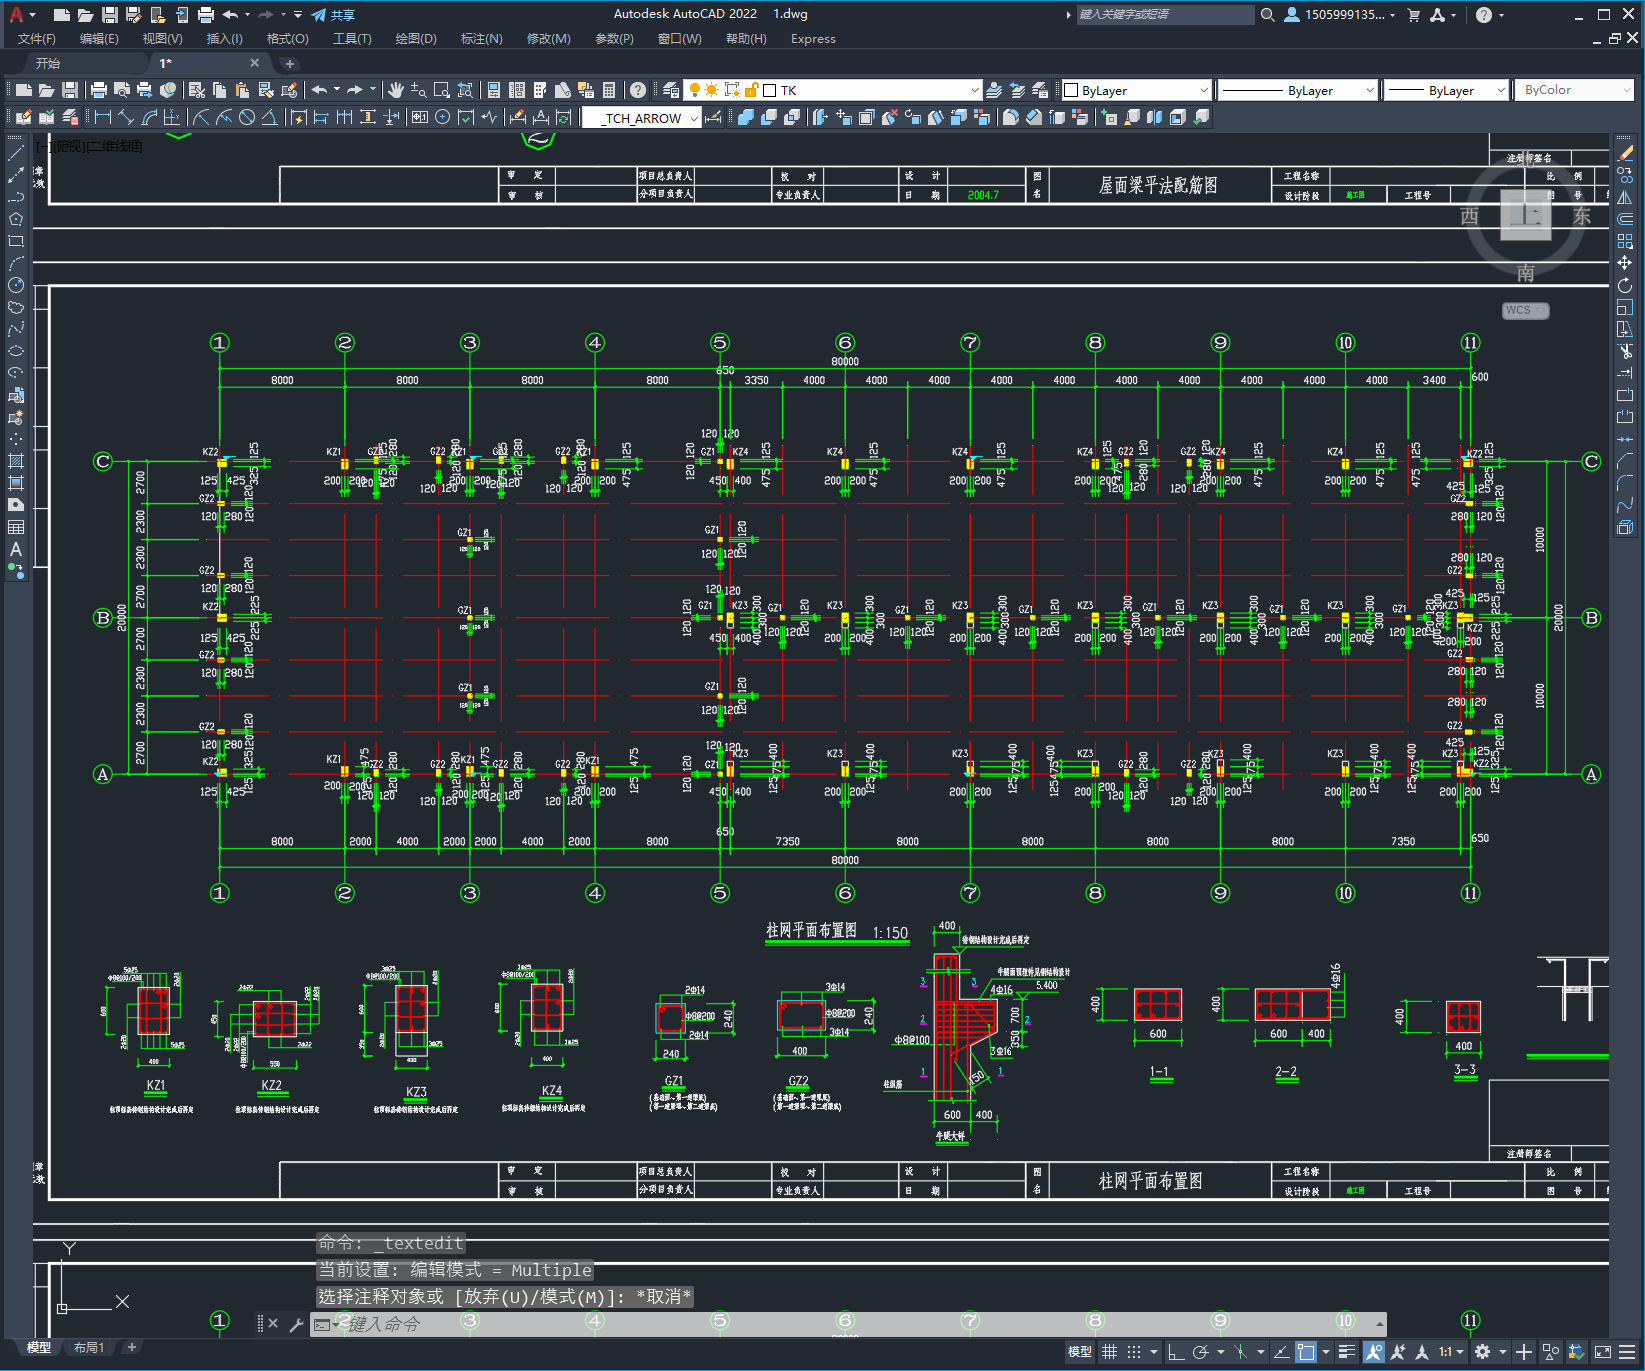Toggle lineweight display in status bar
Viewport: 1645px width, 1371px height.
point(1347,1352)
